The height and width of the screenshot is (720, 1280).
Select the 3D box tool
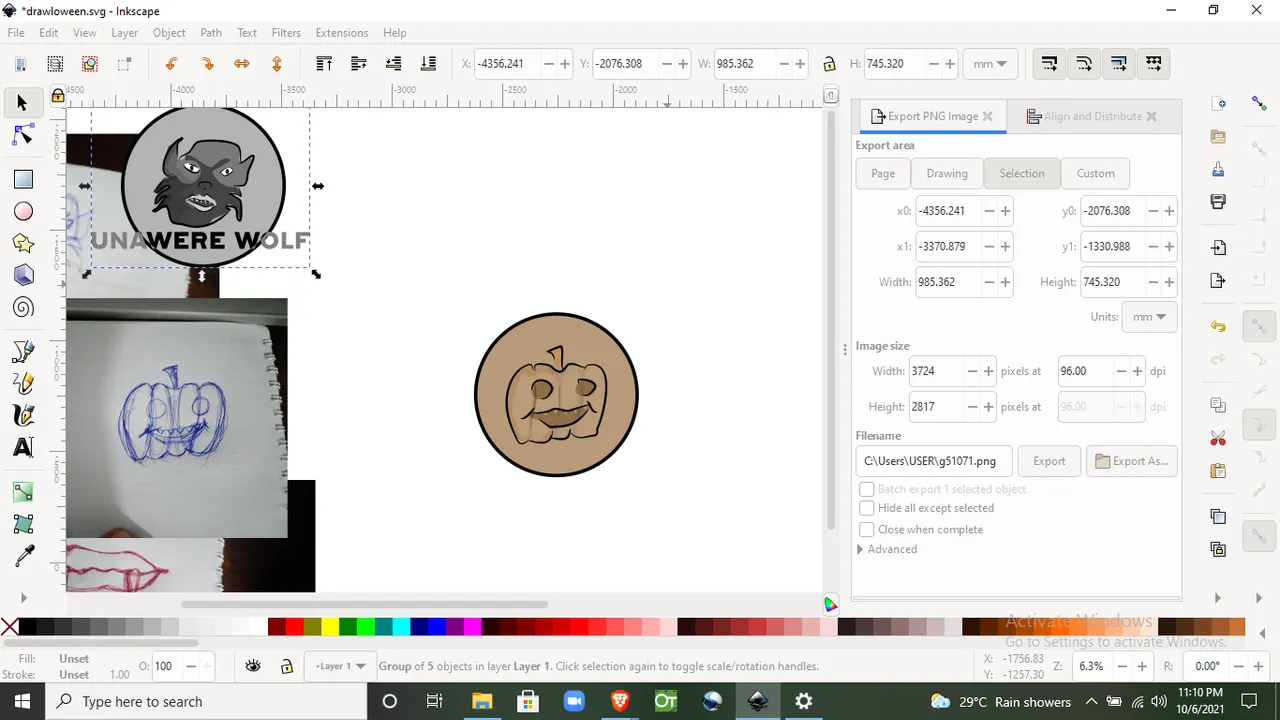[x=22, y=275]
